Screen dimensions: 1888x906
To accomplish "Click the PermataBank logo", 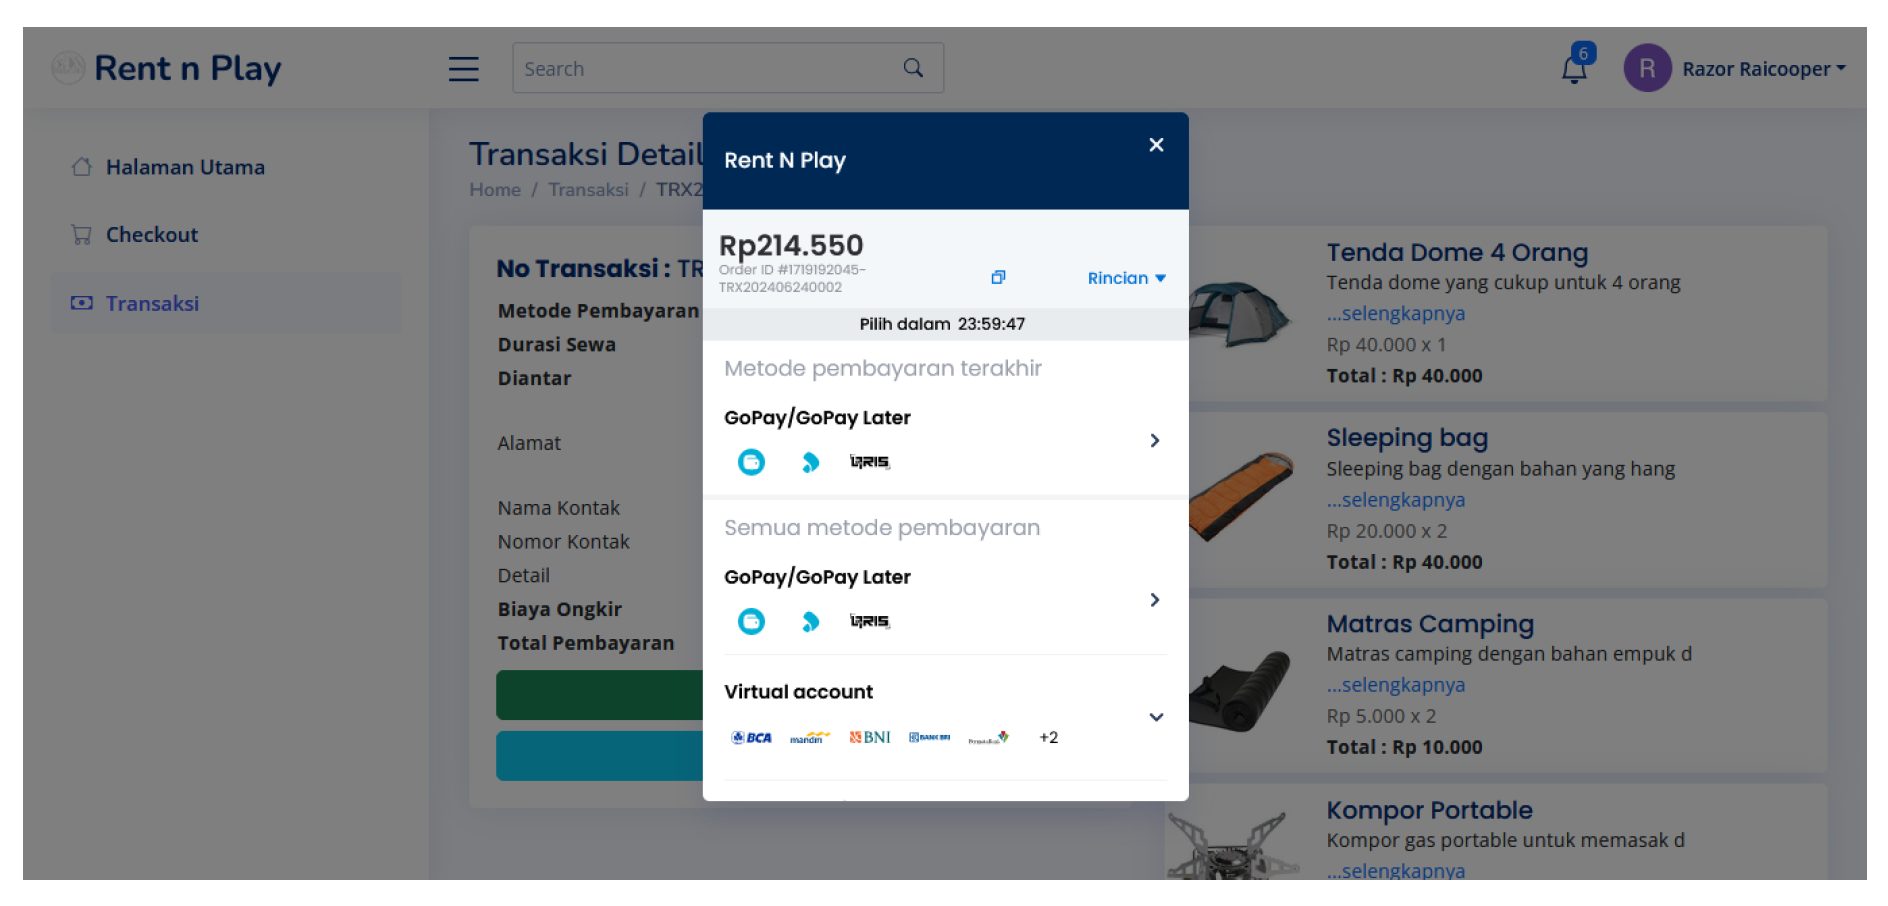I will [x=988, y=737].
